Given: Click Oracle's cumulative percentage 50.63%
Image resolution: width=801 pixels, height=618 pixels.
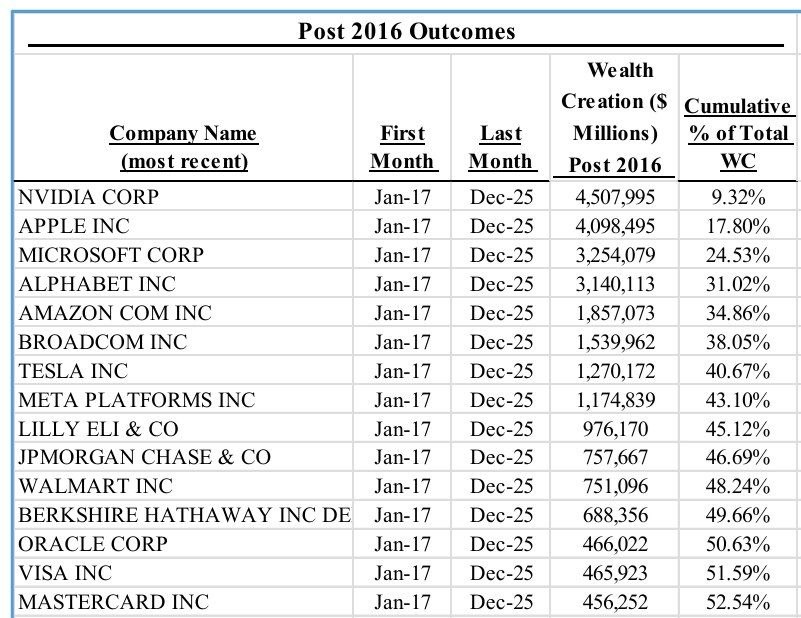Looking at the screenshot, I should (737, 545).
